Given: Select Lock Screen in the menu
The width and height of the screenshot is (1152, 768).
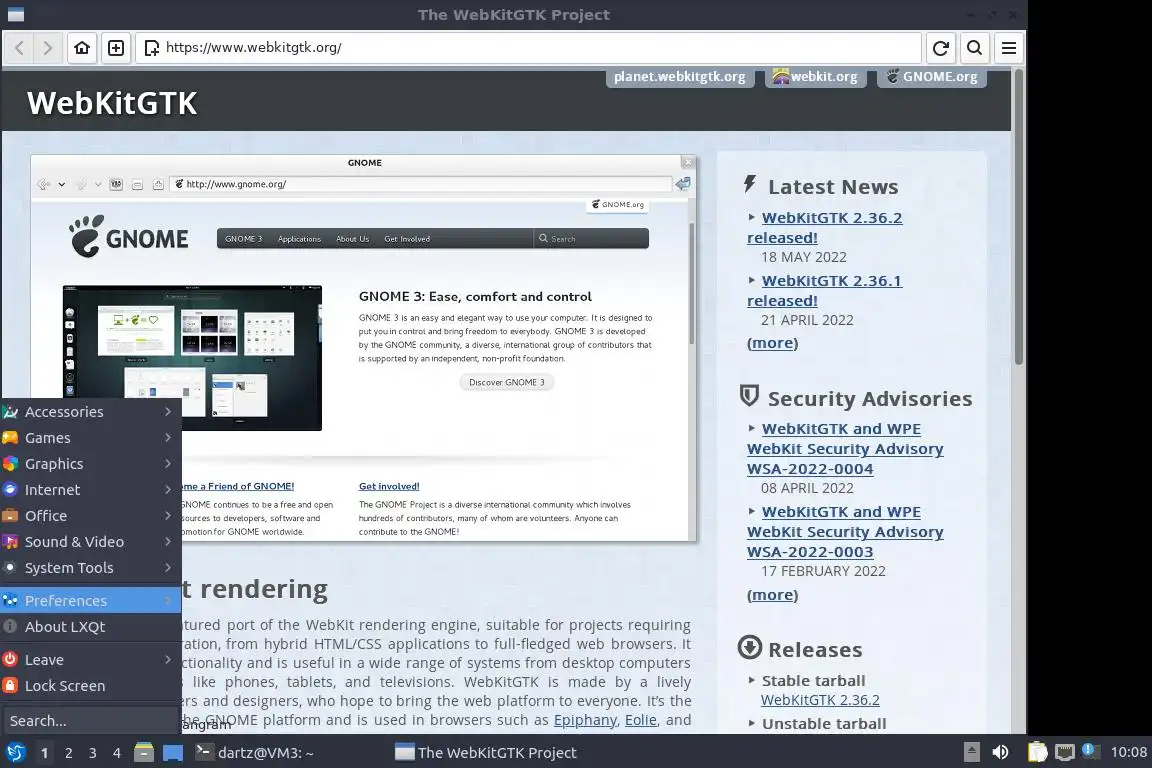Looking at the screenshot, I should 90,686.
